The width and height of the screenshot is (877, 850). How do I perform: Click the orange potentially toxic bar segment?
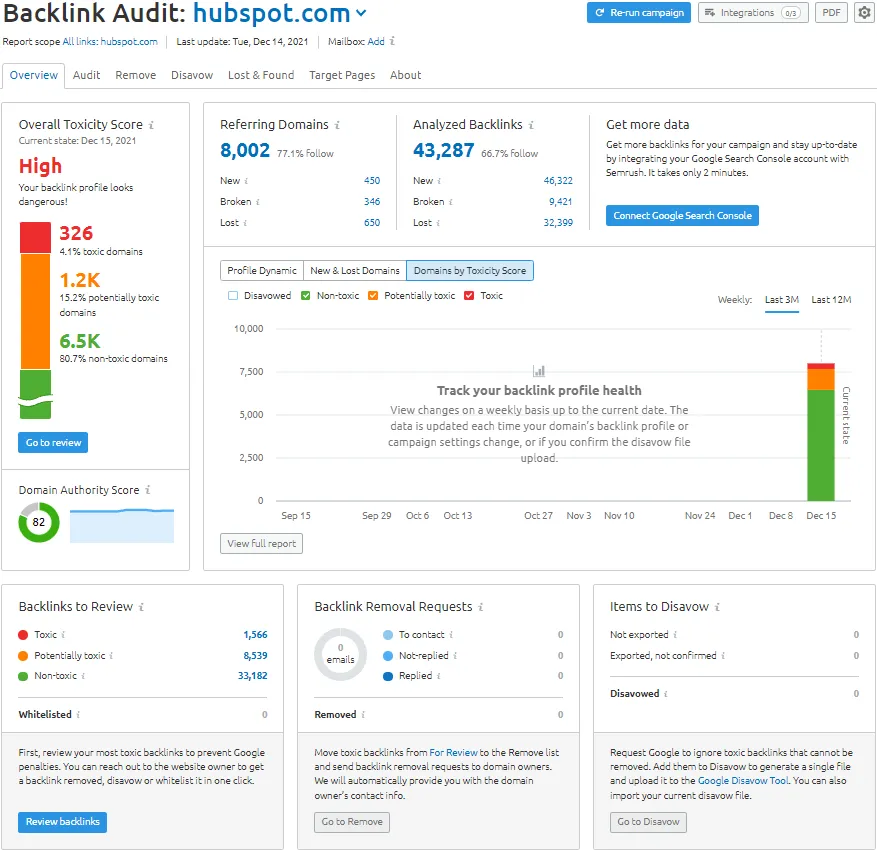click(x=35, y=311)
